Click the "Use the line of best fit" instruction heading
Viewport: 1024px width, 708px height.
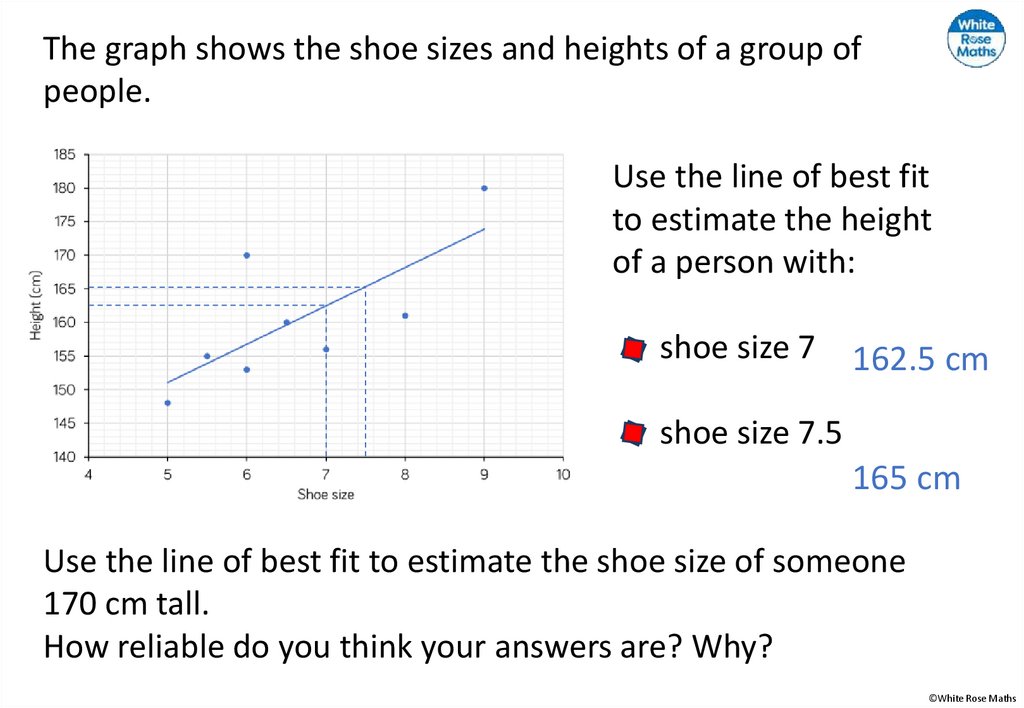point(771,178)
